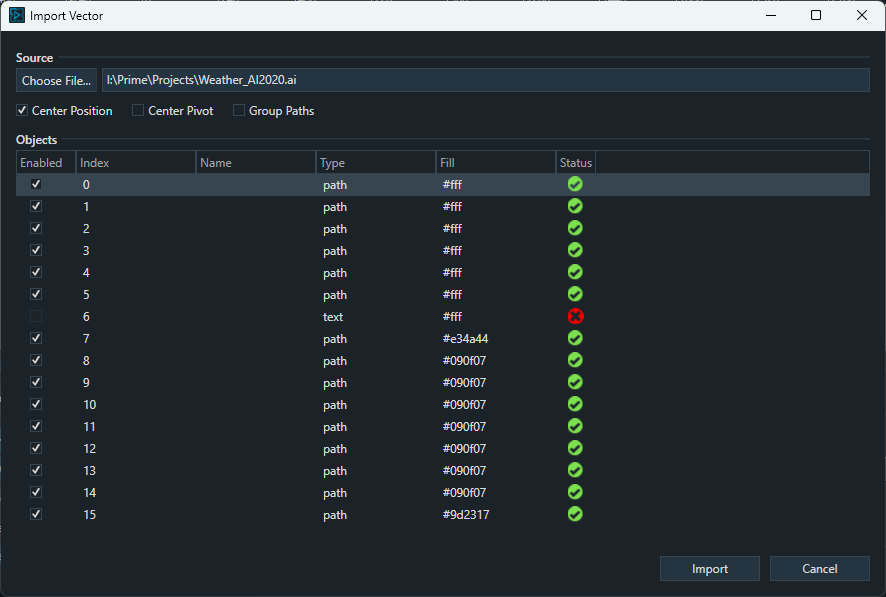Click the red error status icon for index 6
The height and width of the screenshot is (597, 886).
coord(575,316)
